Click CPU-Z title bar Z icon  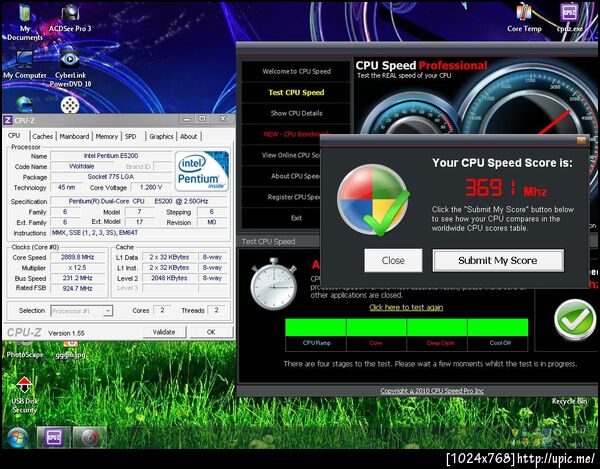(x=8, y=120)
